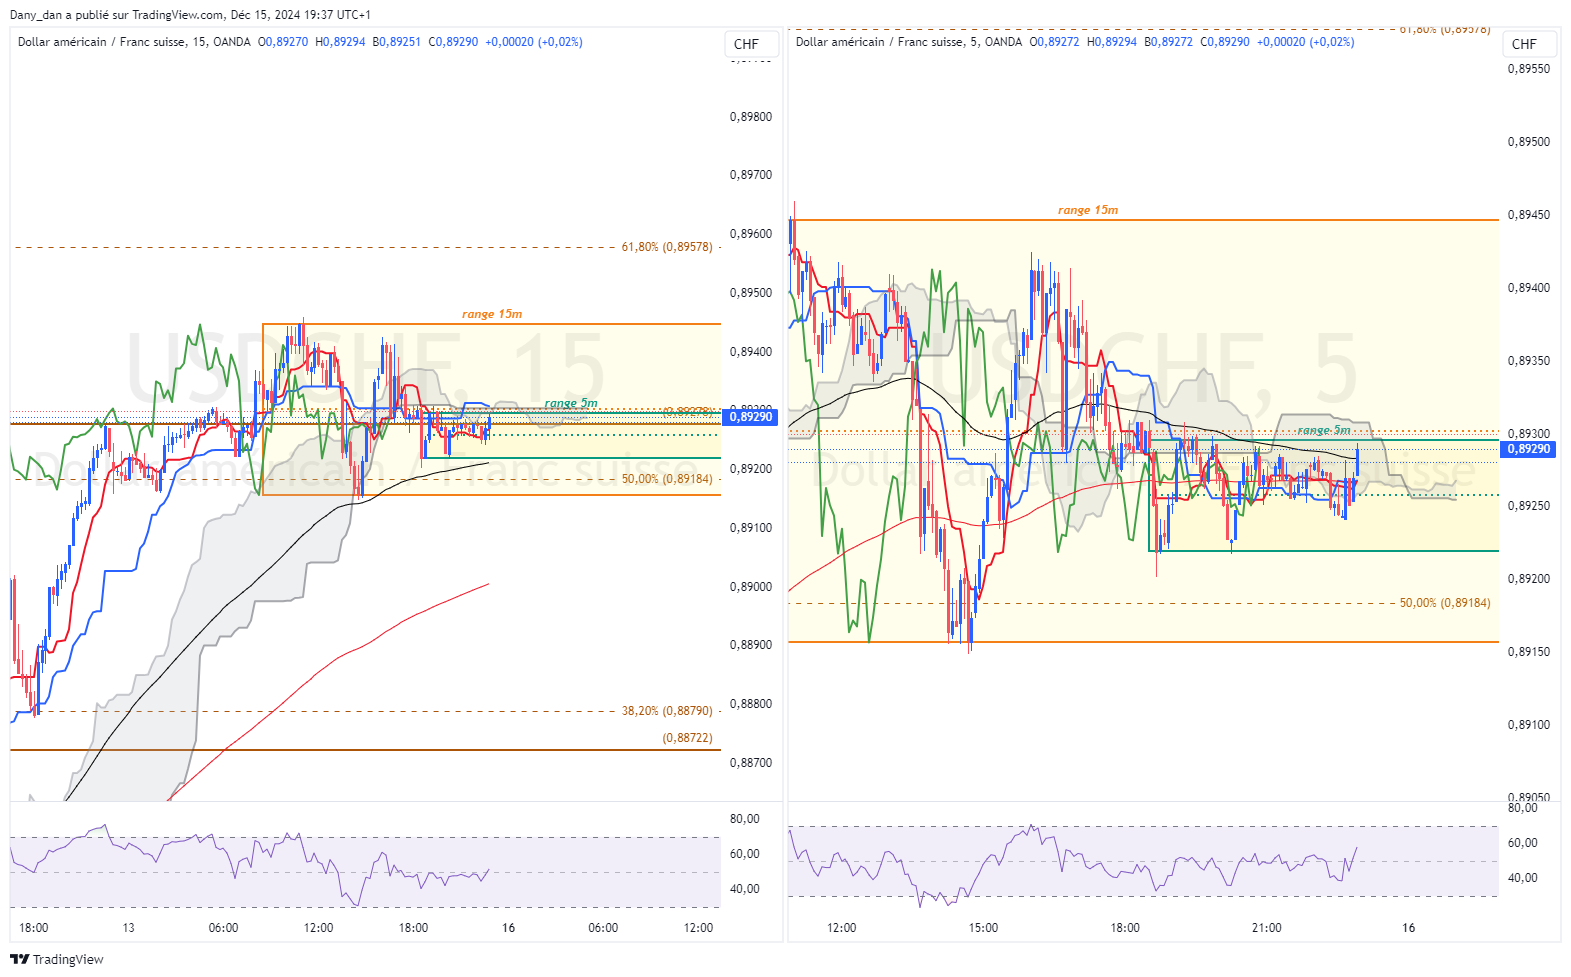Image resolution: width=1571 pixels, height=977 pixels.
Task: Click the "range 5m" label on the 5-minute chart
Action: tap(1324, 430)
